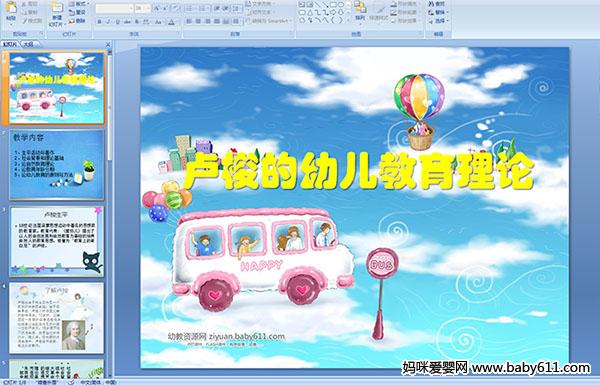
Task: Open the Replace dropdown in the editing group
Action: [437, 12]
